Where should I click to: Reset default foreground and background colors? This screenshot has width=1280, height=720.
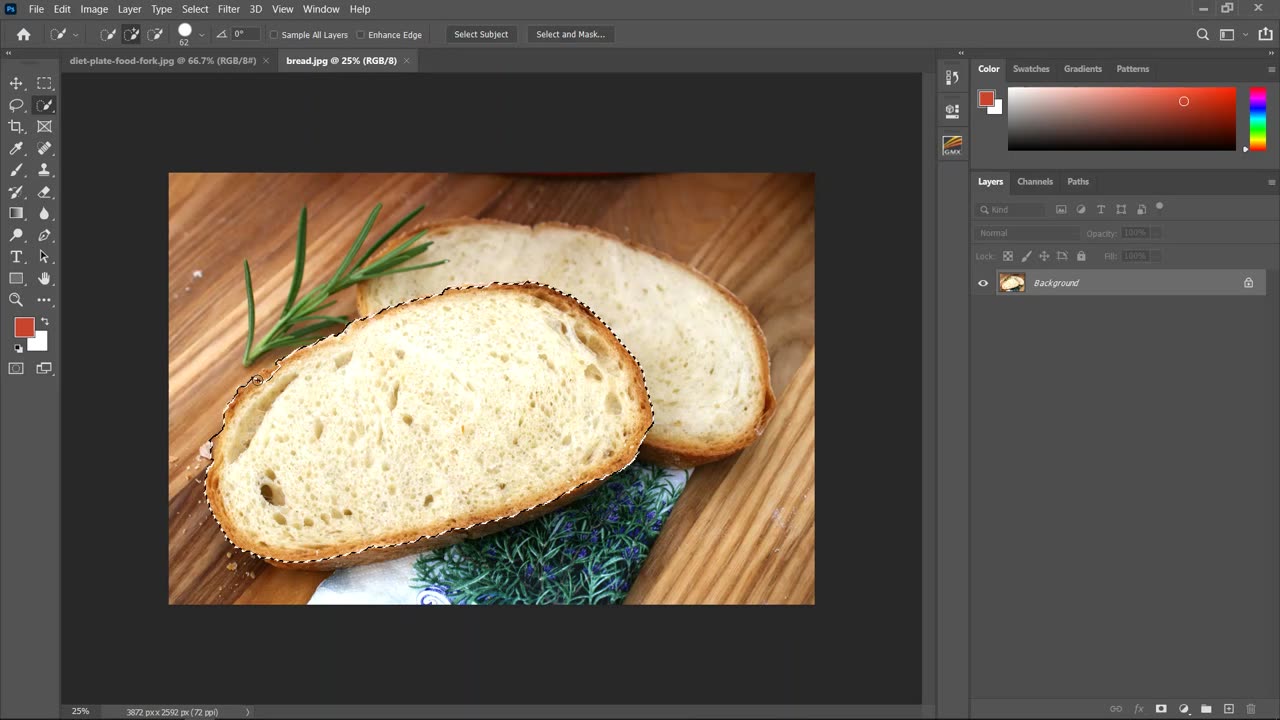coord(18,348)
